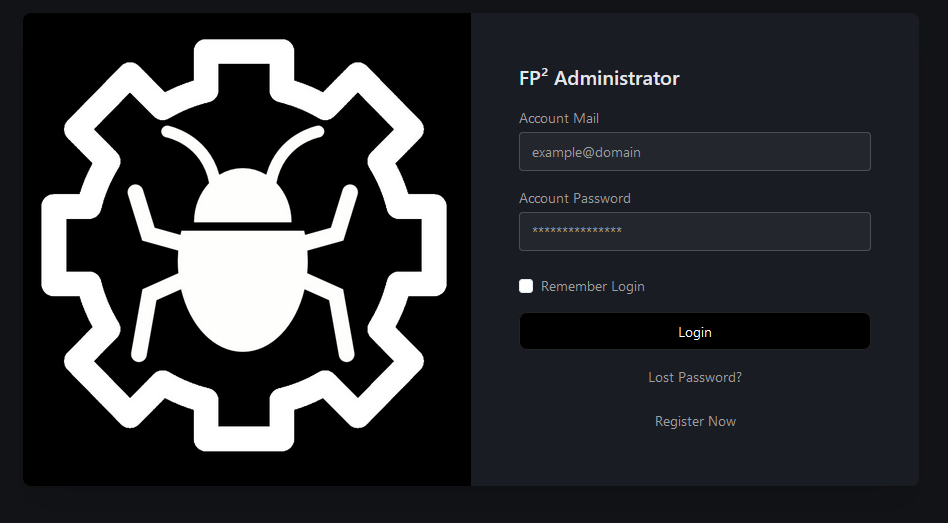The height and width of the screenshot is (523, 948).
Task: Follow the Register Now link
Action: point(695,421)
